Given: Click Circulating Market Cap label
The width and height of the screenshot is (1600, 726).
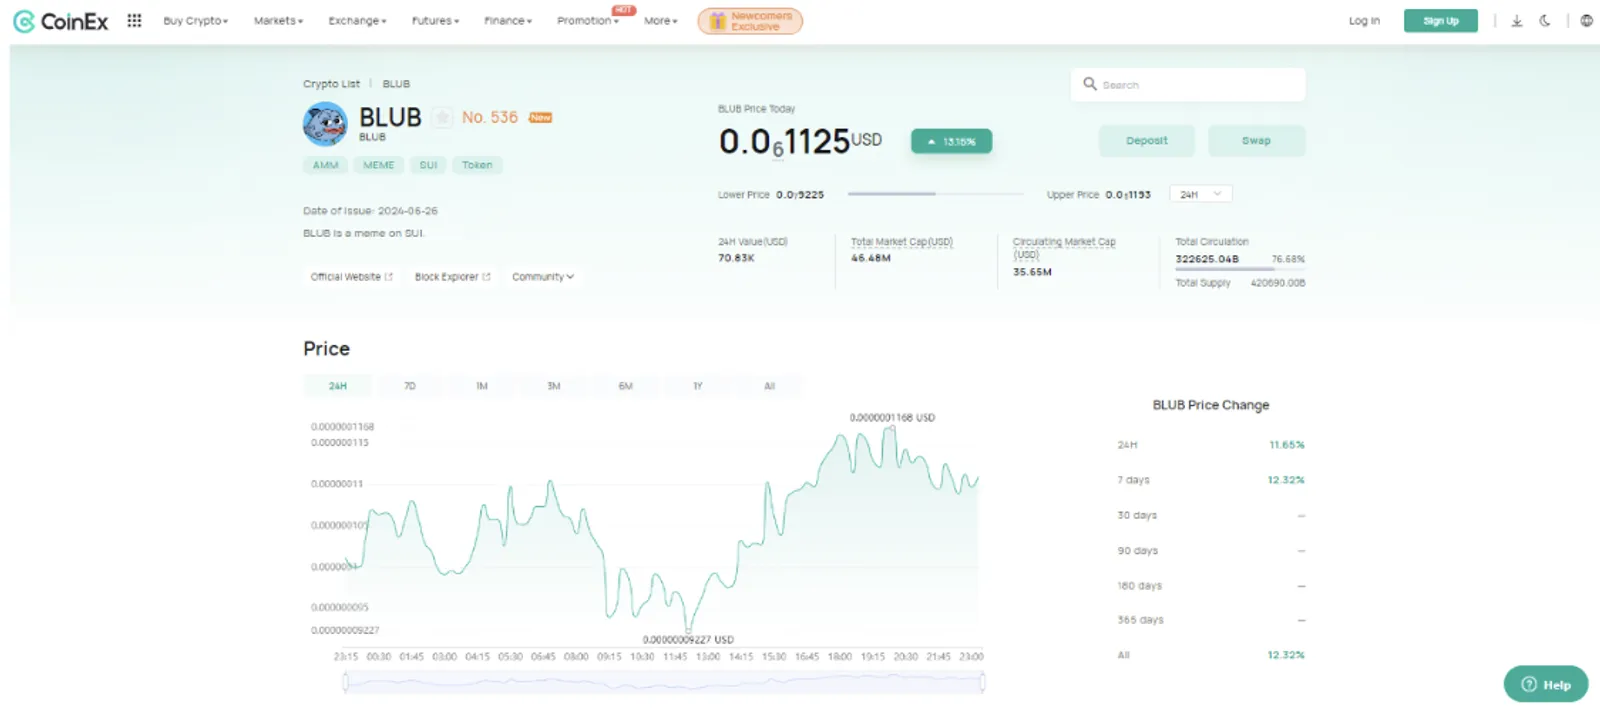Looking at the screenshot, I should coord(1063,247).
